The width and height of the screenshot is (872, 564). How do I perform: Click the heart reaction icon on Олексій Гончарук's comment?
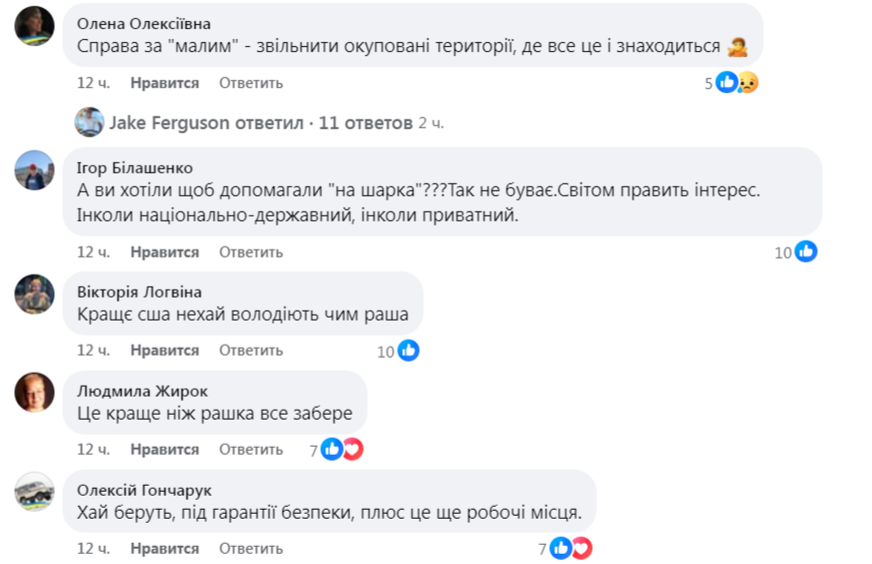tap(581, 549)
